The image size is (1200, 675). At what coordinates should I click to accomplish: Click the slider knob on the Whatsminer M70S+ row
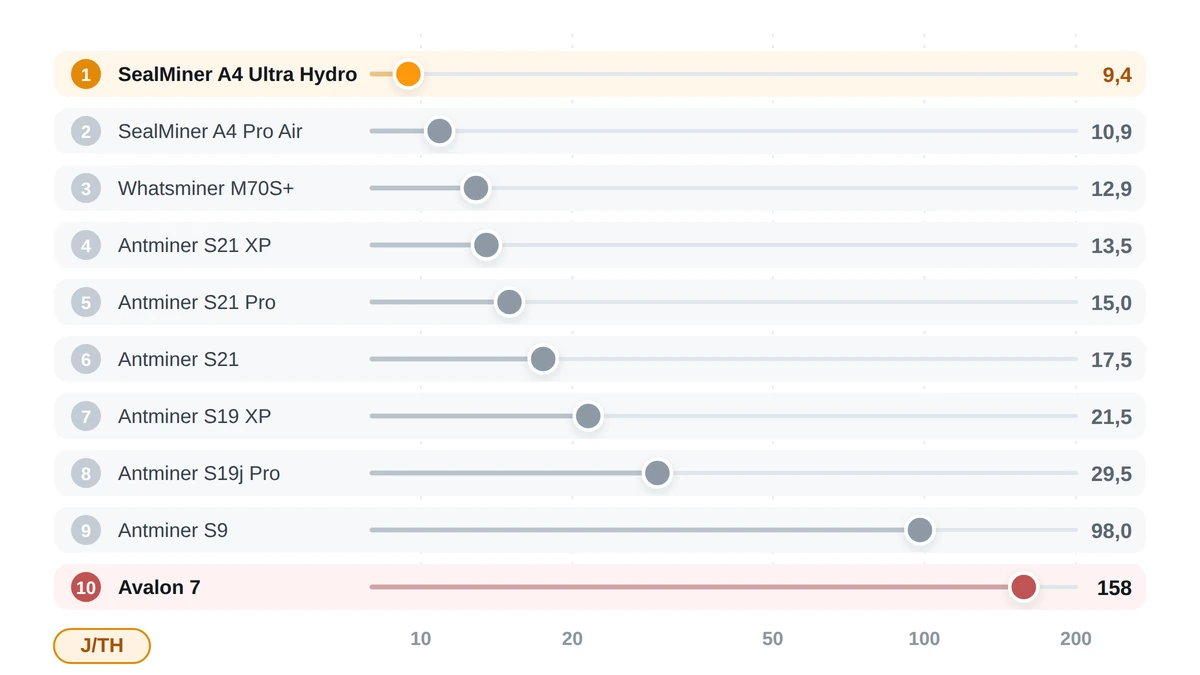(x=476, y=188)
